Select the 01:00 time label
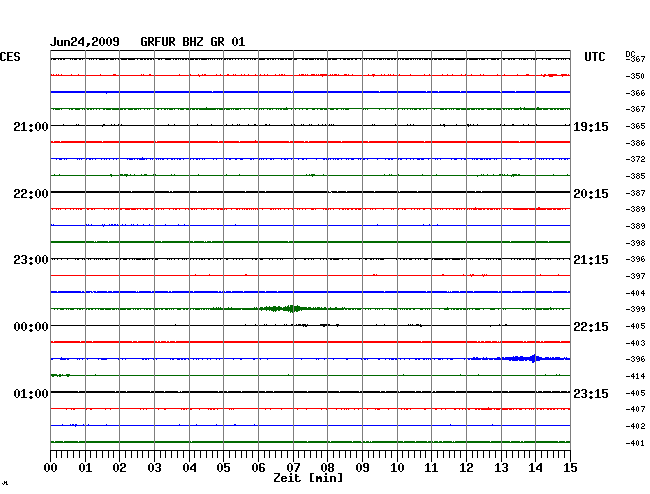650x494 pixels. point(31,393)
